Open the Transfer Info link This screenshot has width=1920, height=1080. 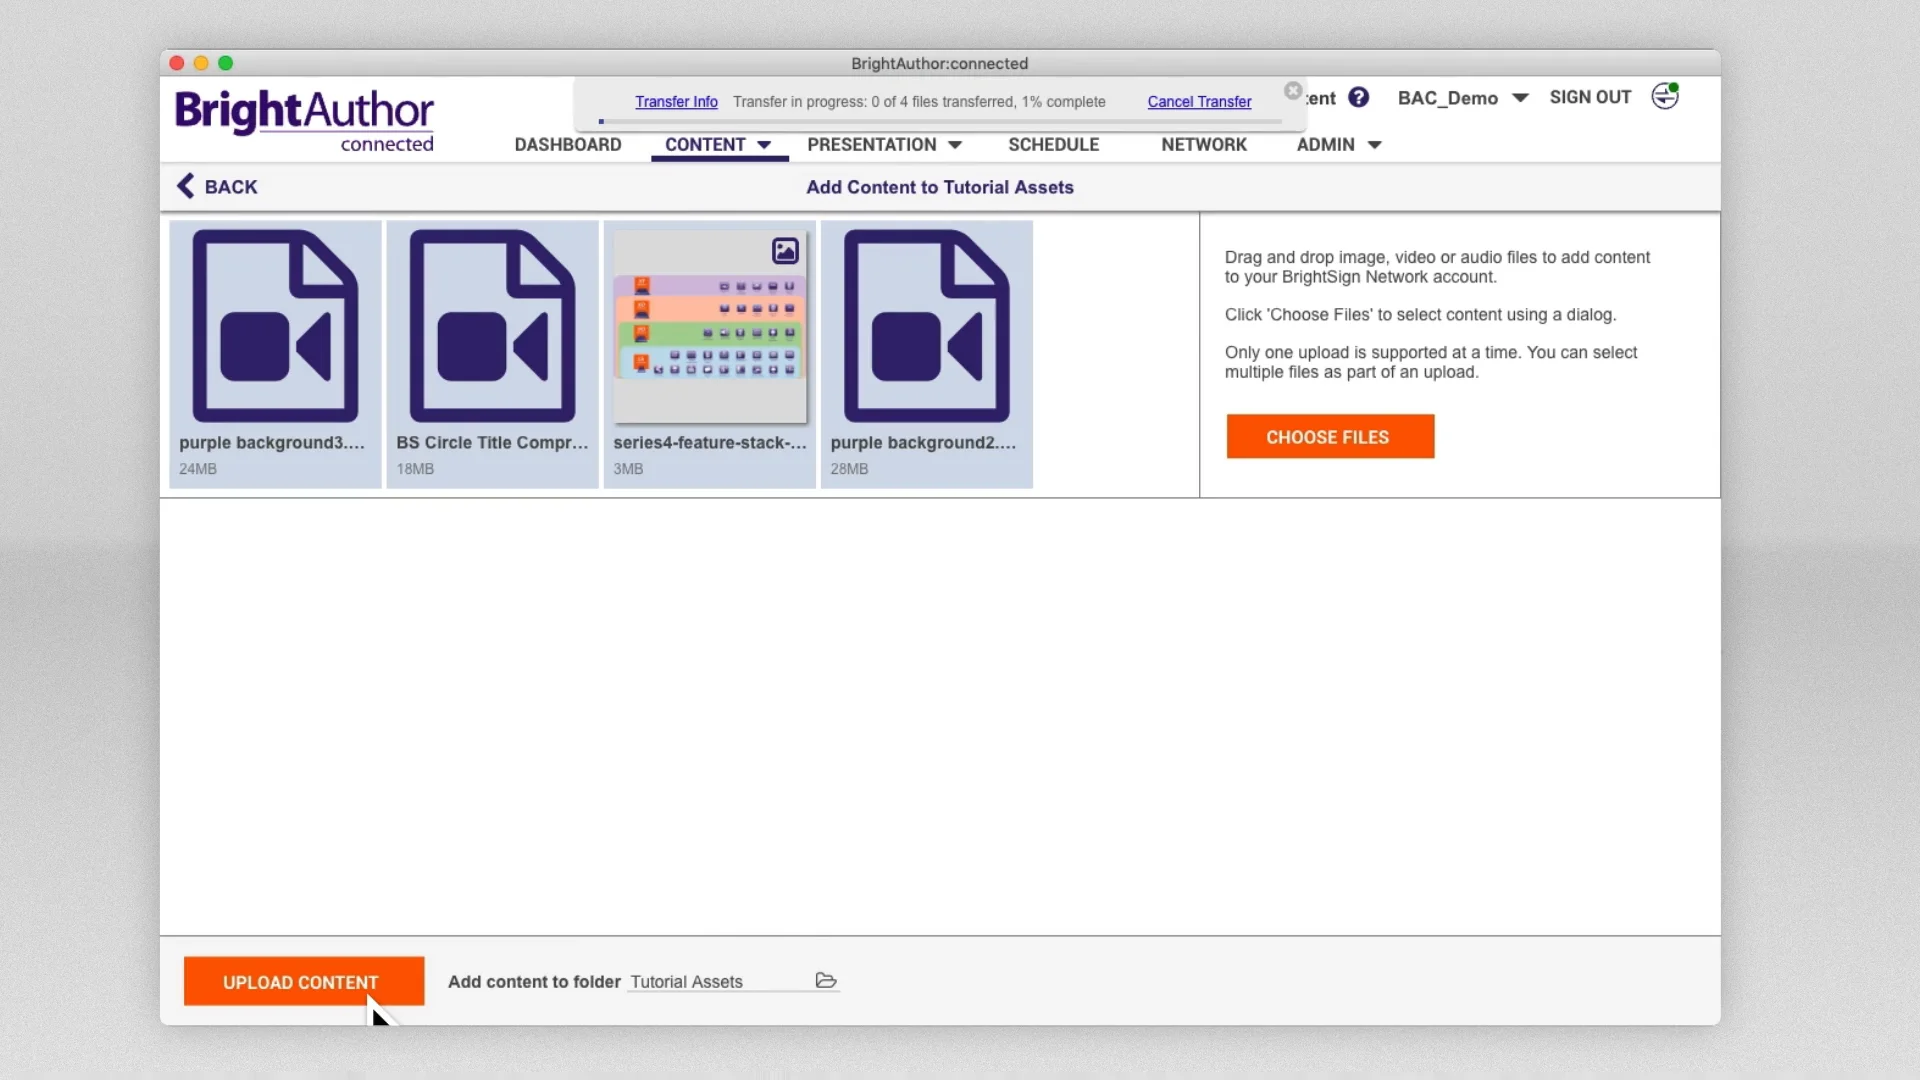pyautogui.click(x=676, y=101)
